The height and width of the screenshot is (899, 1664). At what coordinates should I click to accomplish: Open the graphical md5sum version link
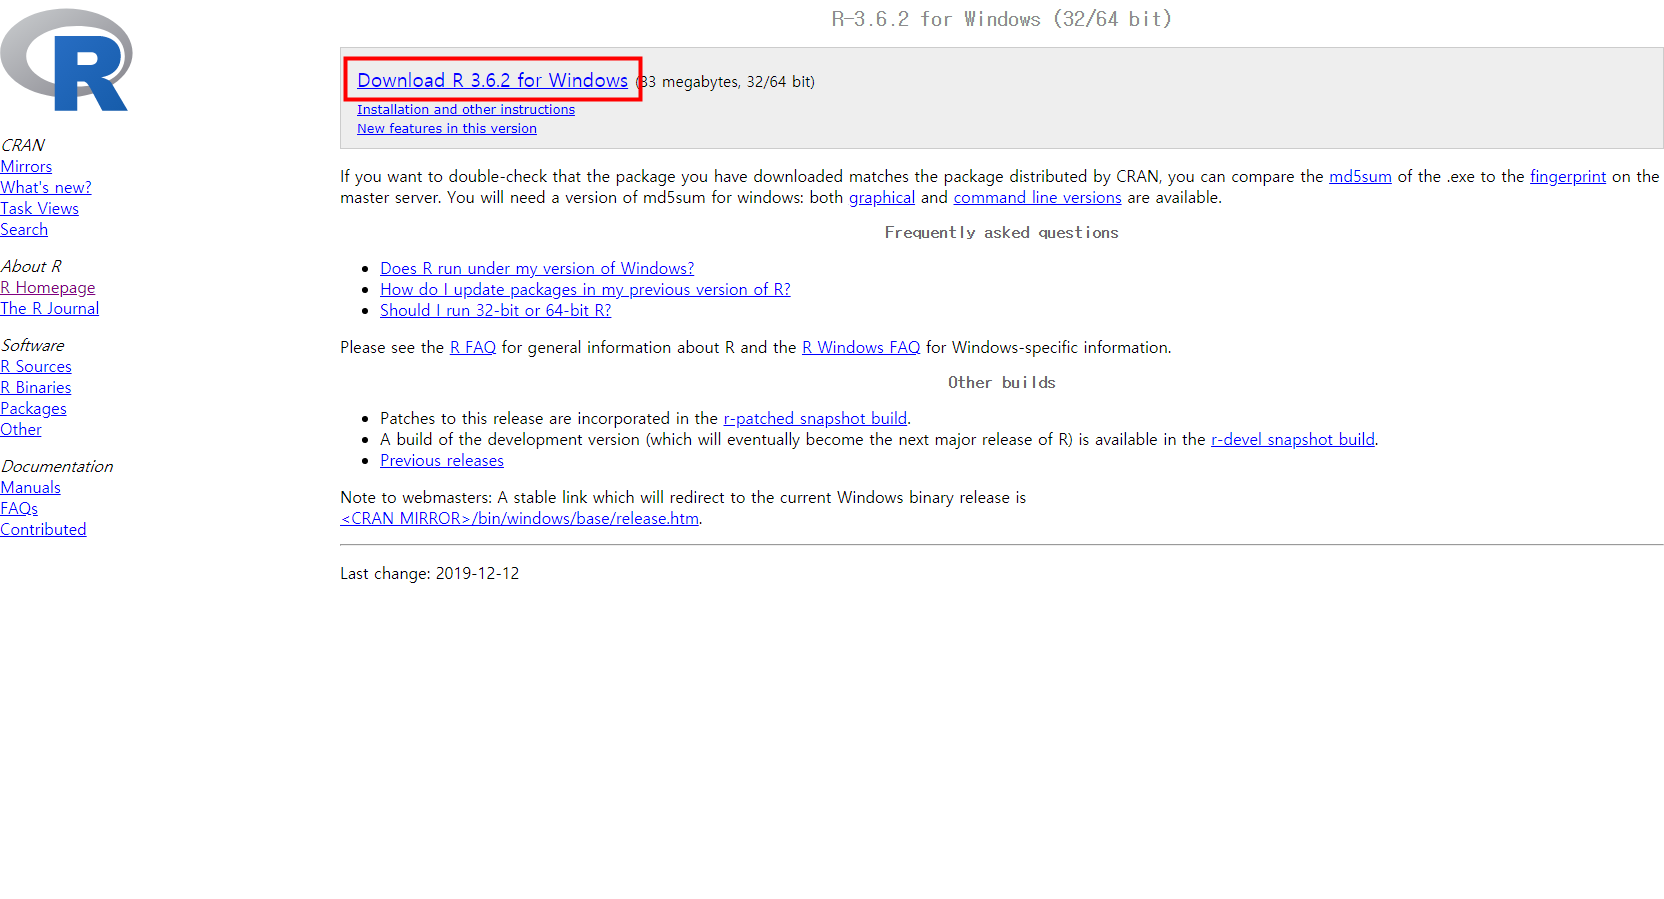882,197
